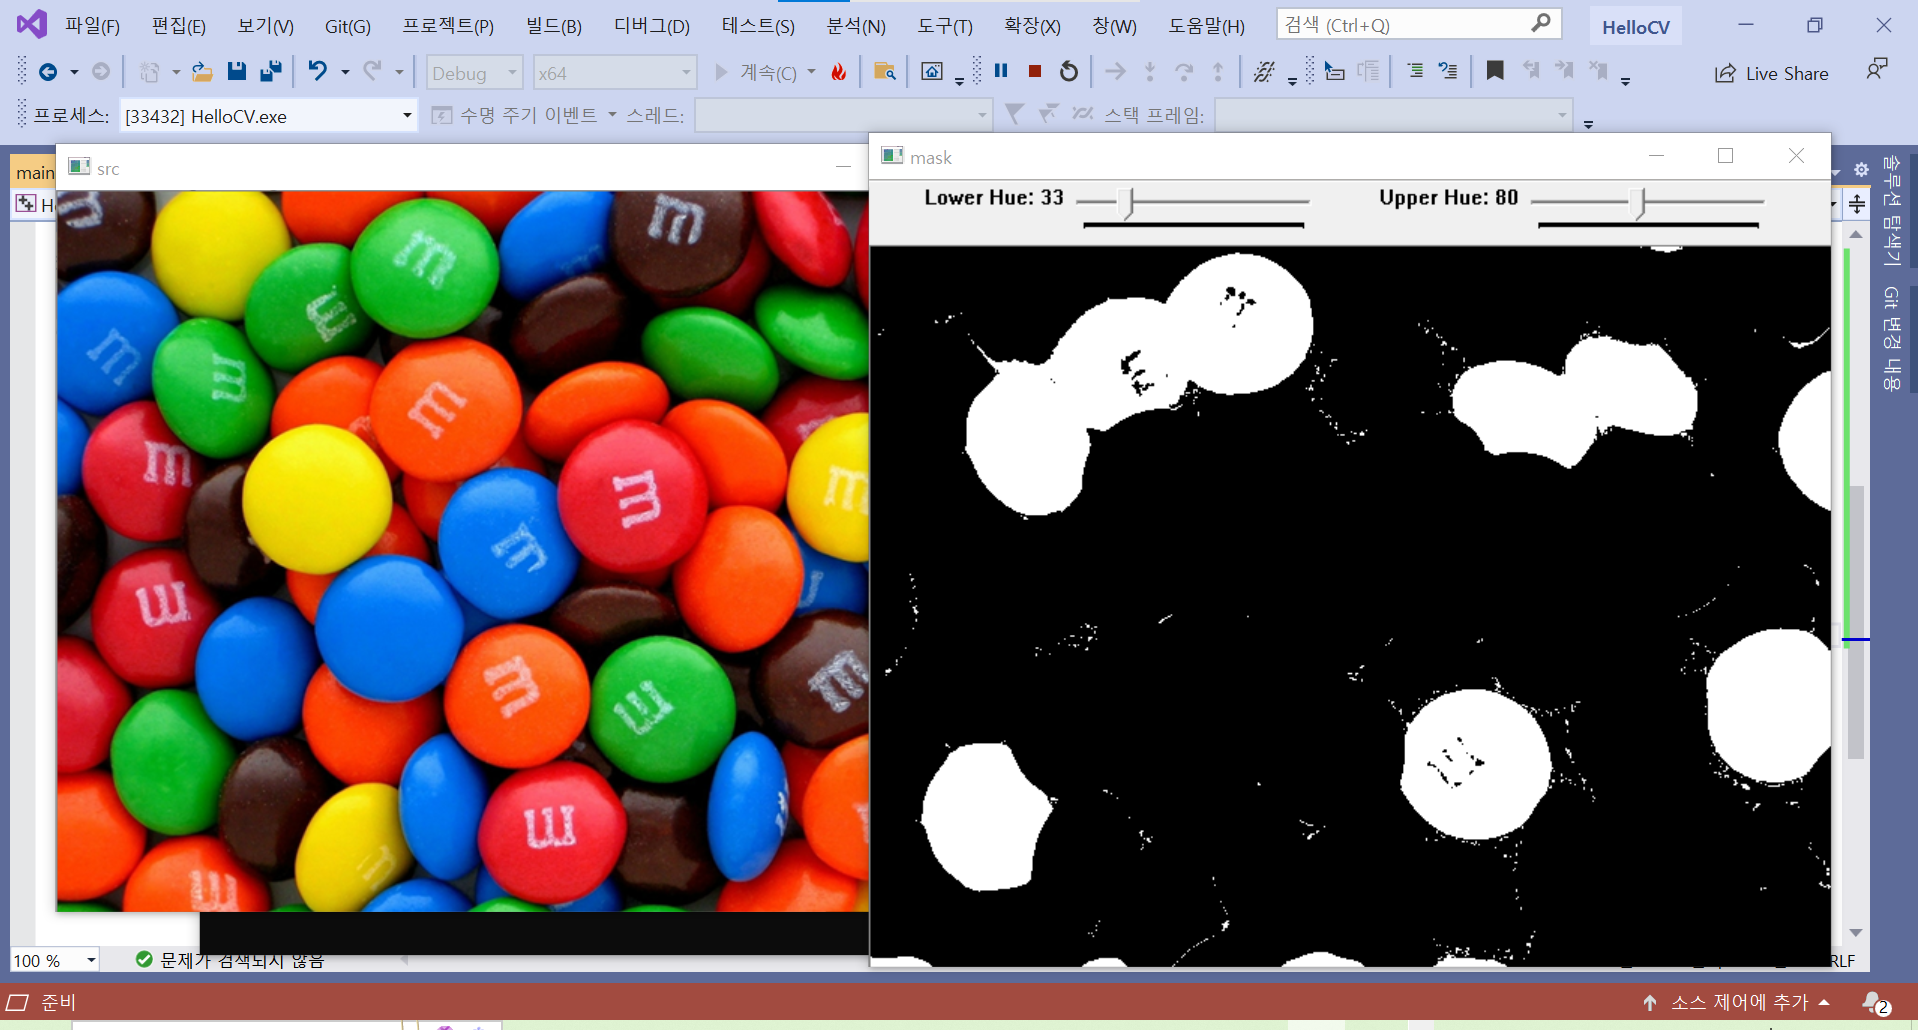Screen dimensions: 1918x1030
Task: Click Show Next Statement arrow icon
Action: [1115, 72]
